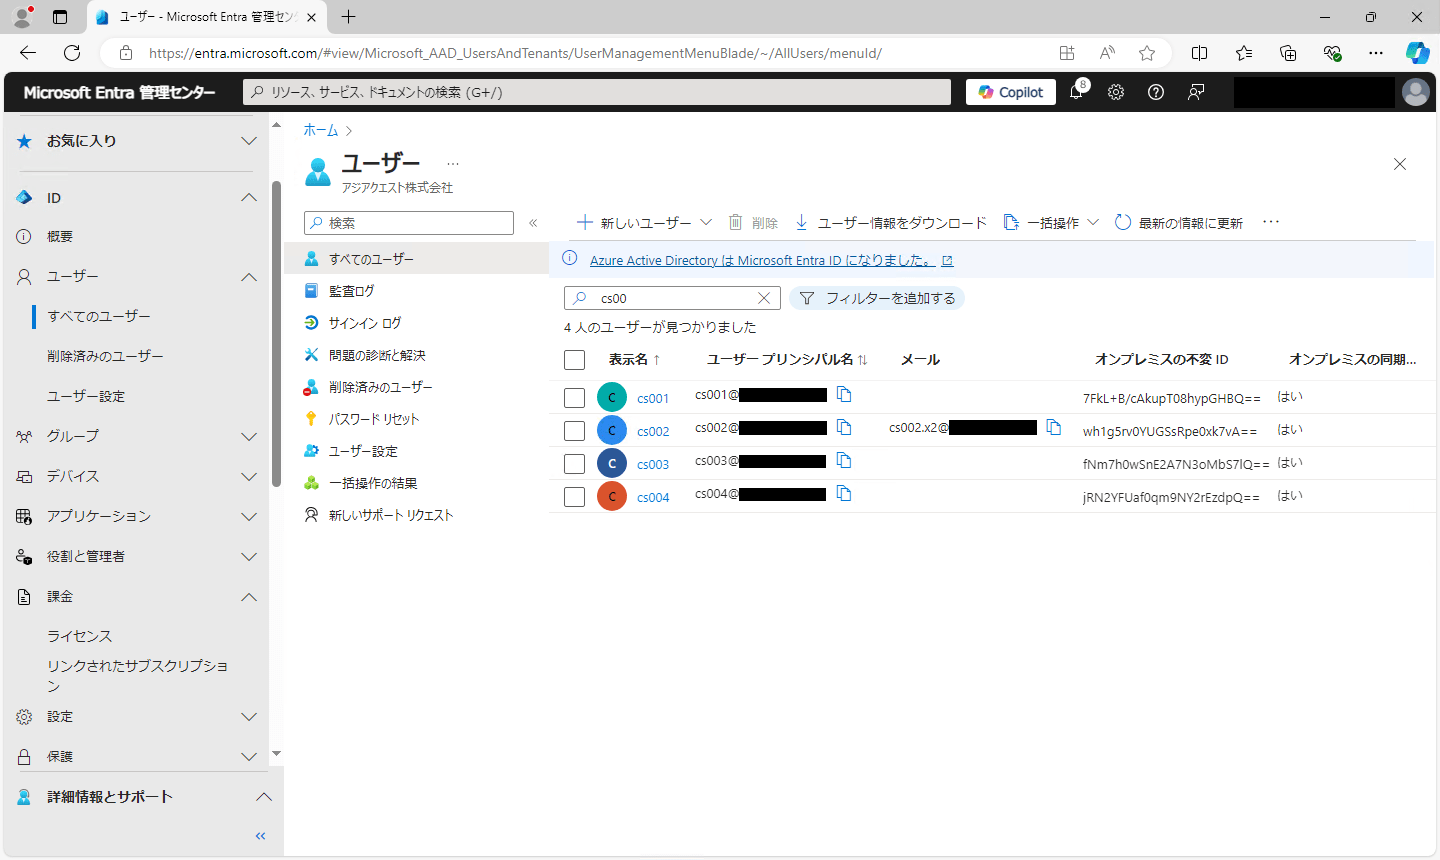Screen dimensions: 1440x860
Task: Collapse the 課金 navigation group
Action: [249, 597]
